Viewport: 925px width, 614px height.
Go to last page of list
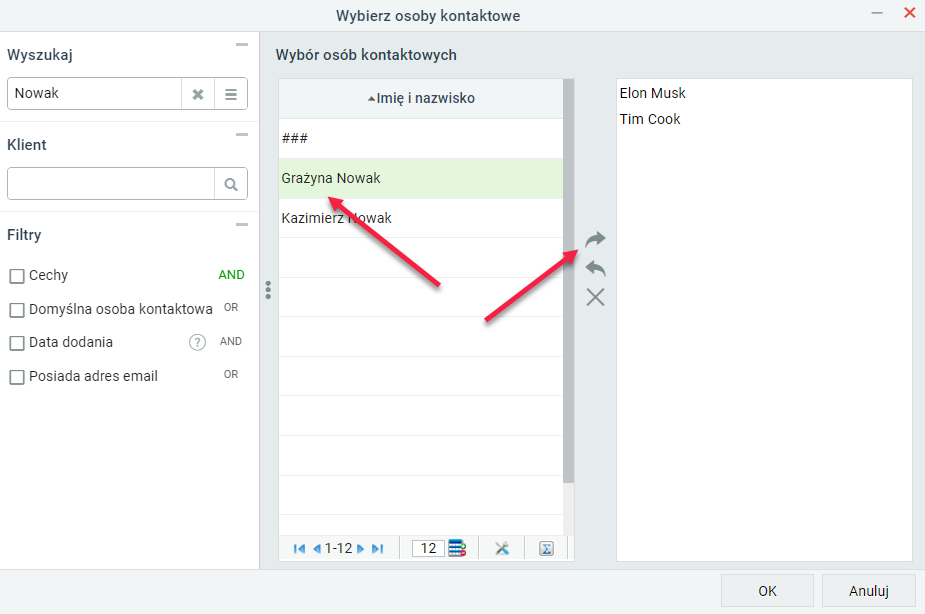(x=378, y=549)
